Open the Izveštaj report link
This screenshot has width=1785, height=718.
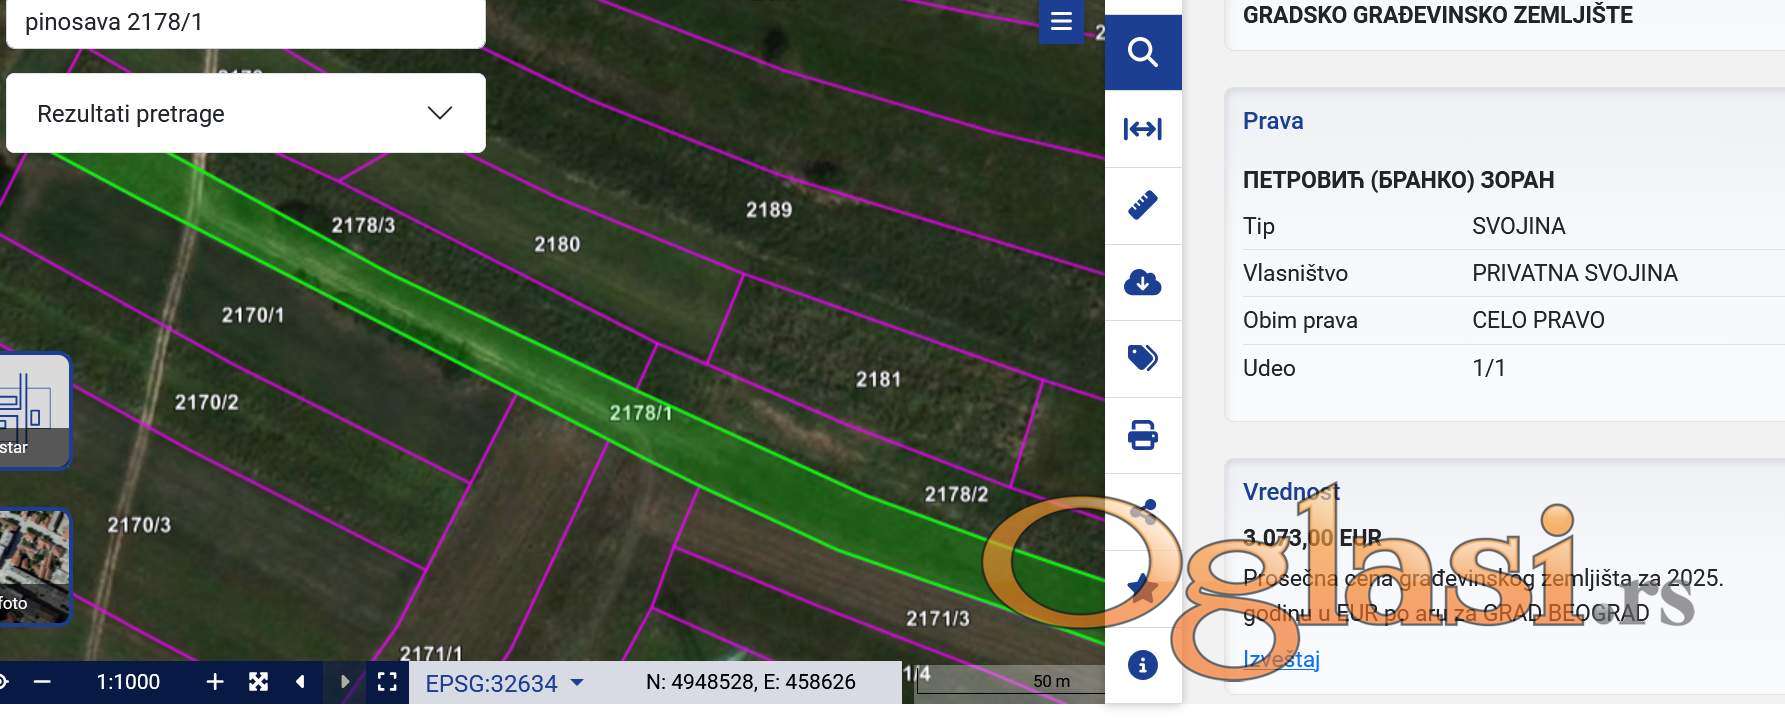pyautogui.click(x=1281, y=659)
